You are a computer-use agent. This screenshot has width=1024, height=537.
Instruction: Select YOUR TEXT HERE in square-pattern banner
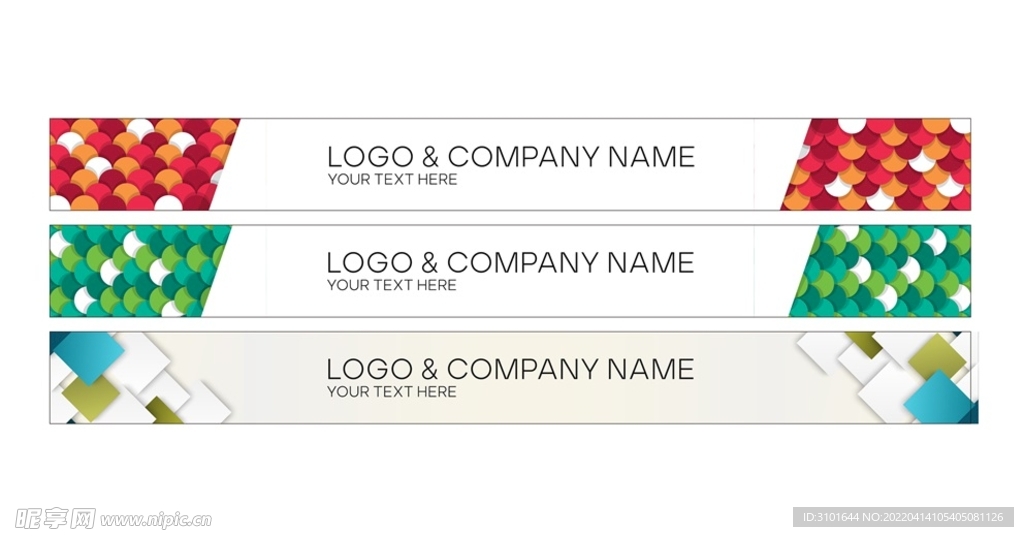[392, 392]
